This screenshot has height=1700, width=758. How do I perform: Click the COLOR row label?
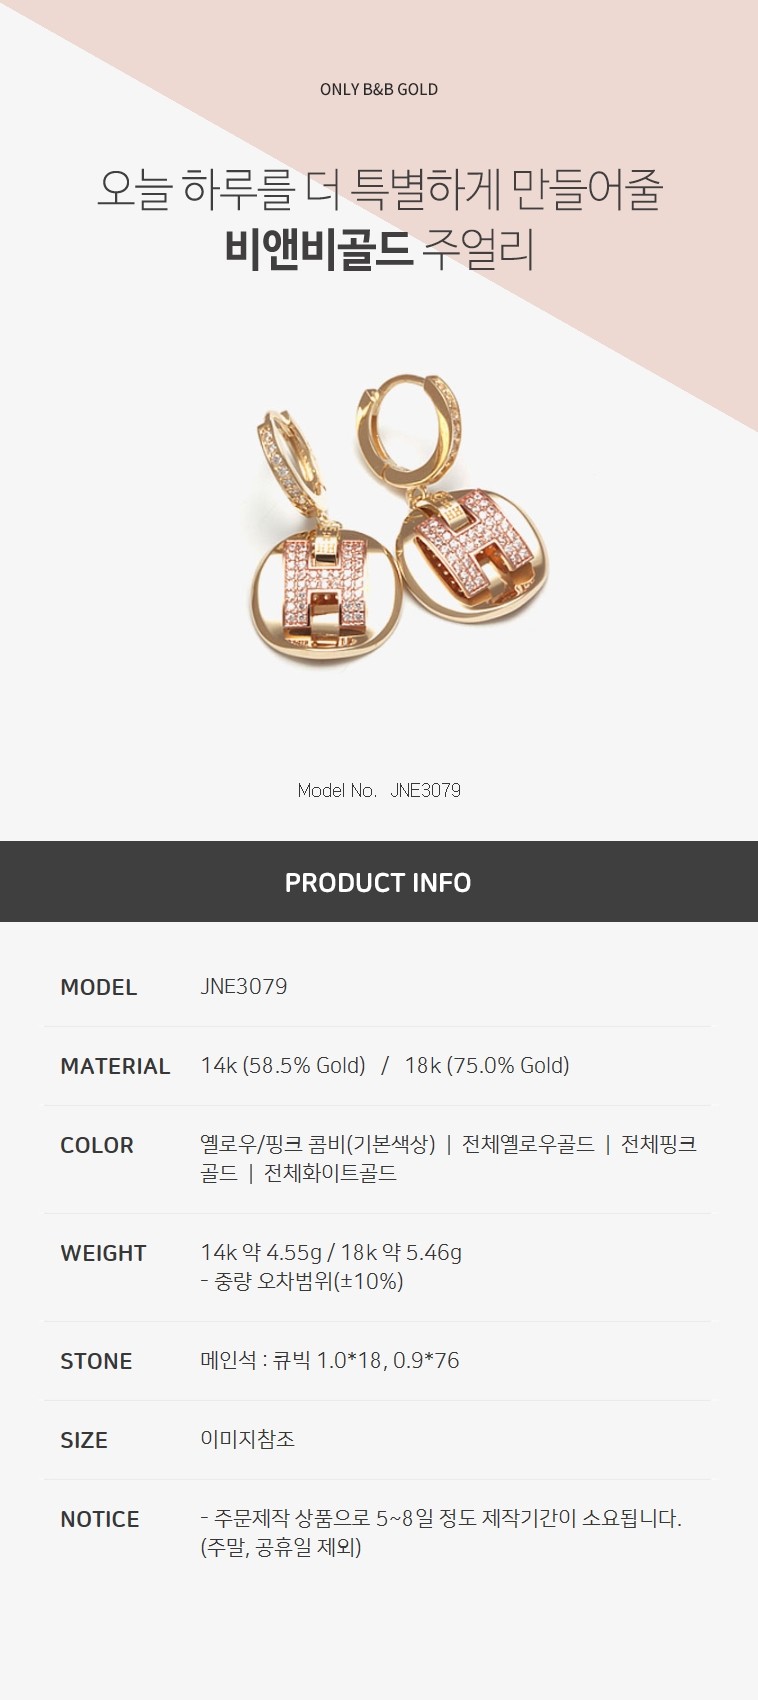click(97, 1145)
